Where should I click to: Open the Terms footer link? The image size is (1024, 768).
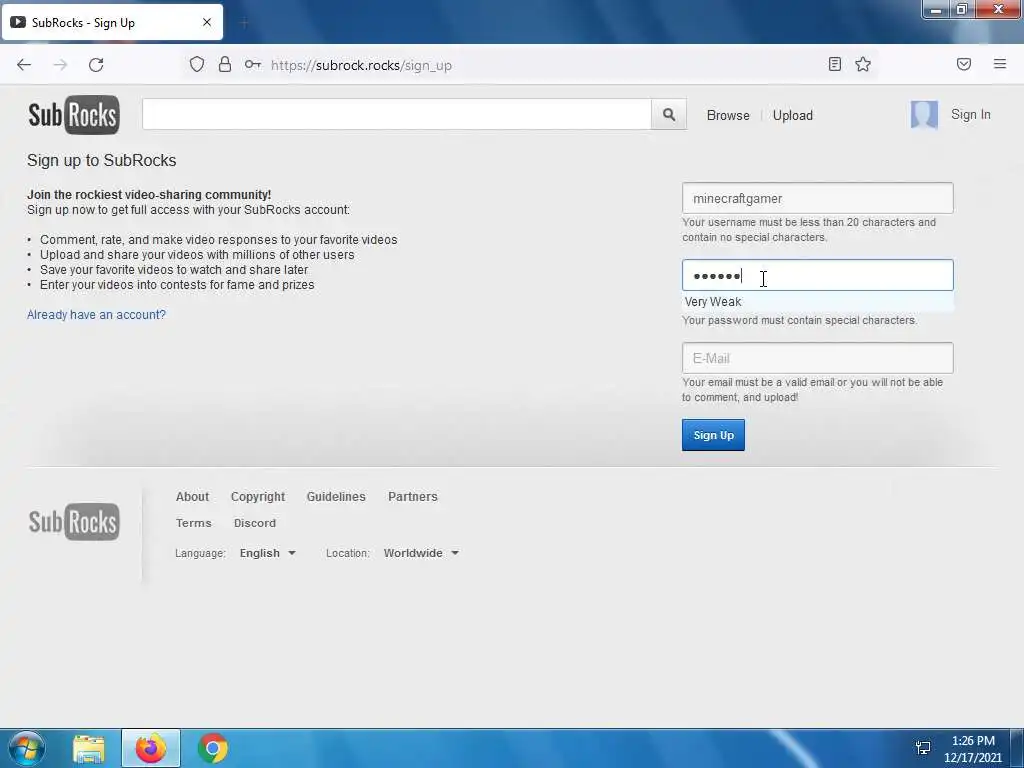tap(193, 523)
